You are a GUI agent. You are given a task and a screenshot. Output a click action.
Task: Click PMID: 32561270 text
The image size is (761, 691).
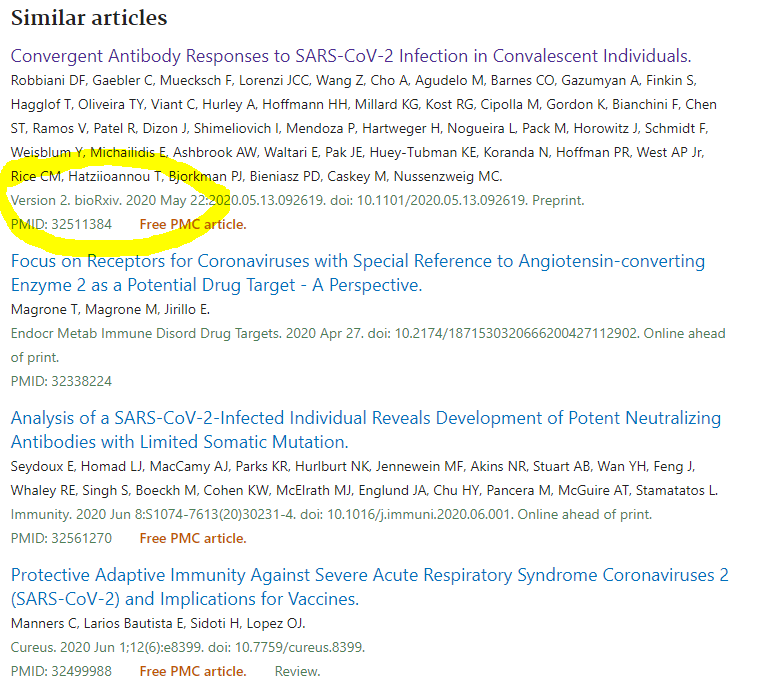(61, 538)
